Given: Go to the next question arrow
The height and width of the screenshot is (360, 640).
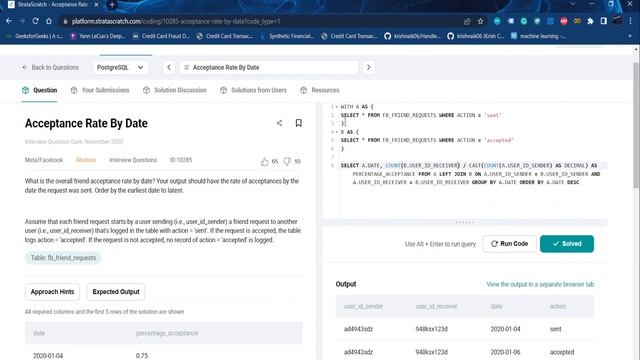Looking at the screenshot, I should tap(368, 67).
